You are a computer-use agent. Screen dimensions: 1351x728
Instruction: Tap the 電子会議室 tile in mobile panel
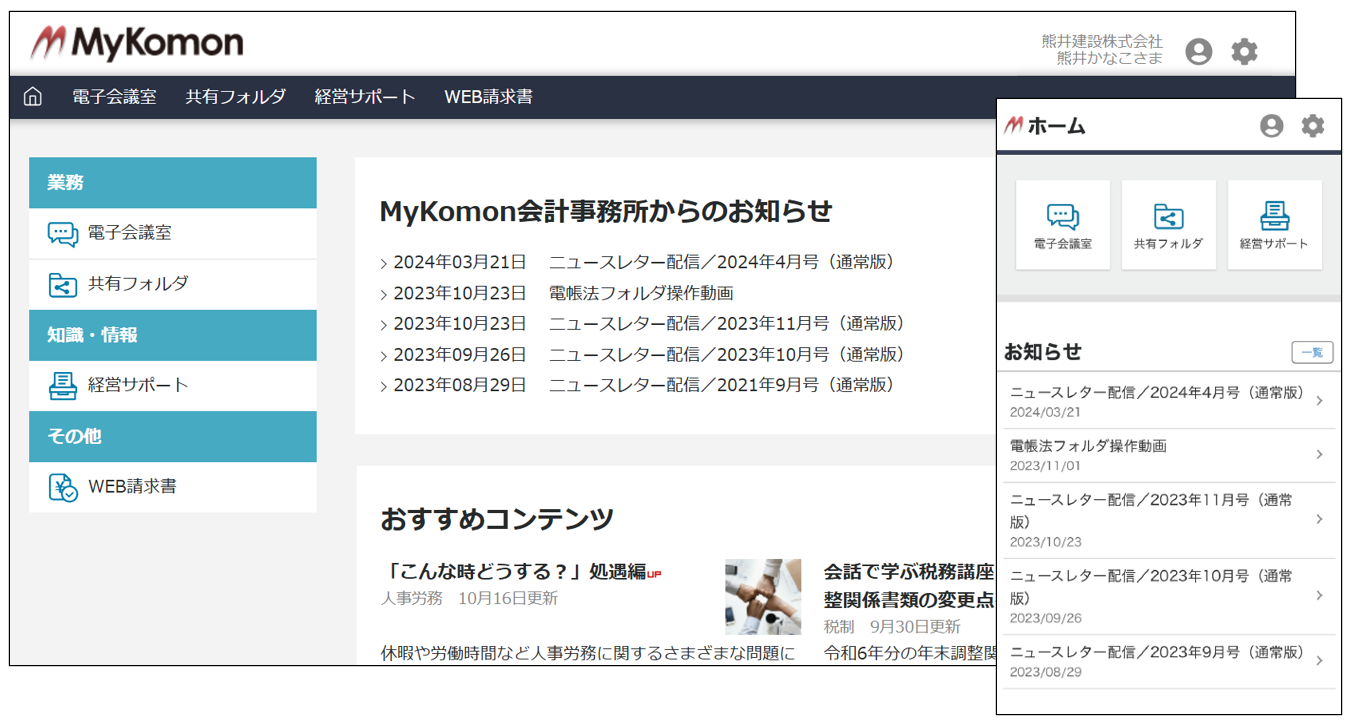(1062, 225)
